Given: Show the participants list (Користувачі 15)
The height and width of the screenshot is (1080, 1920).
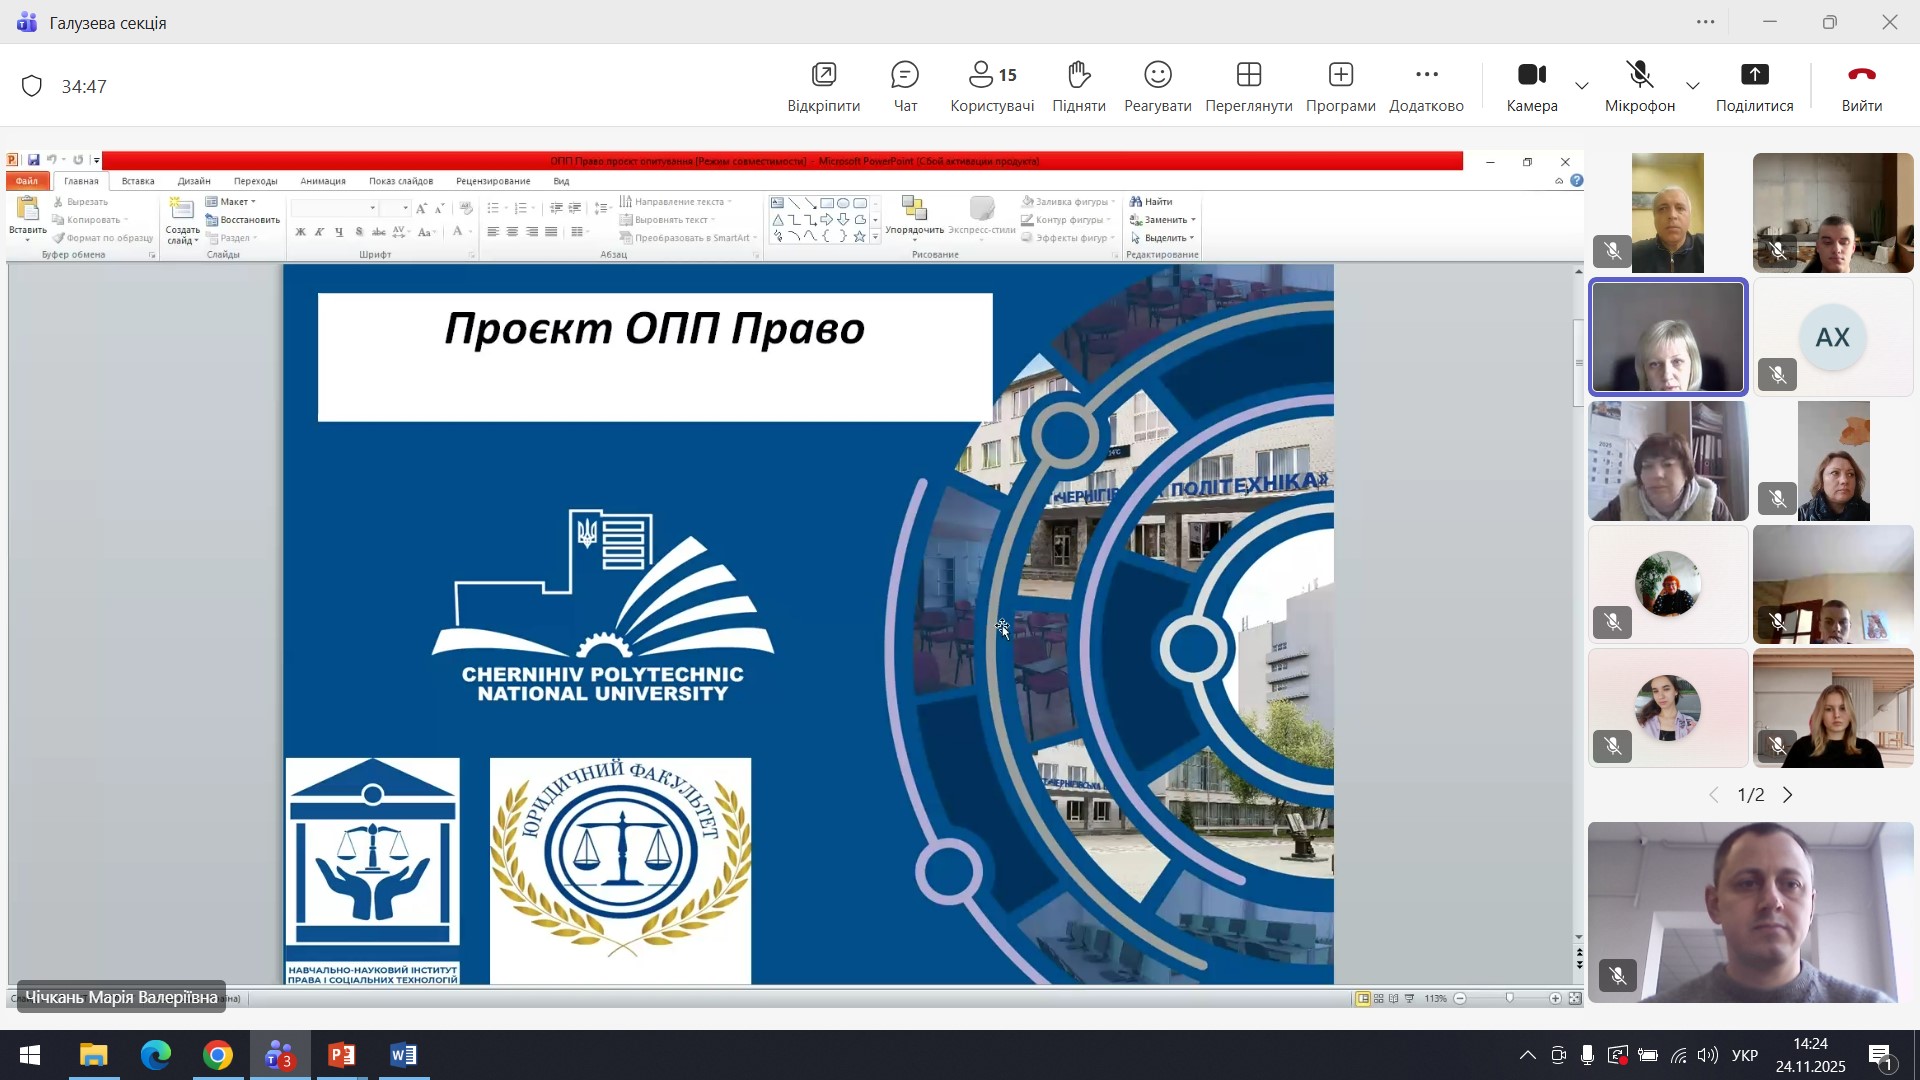Looking at the screenshot, I should click(x=992, y=76).
